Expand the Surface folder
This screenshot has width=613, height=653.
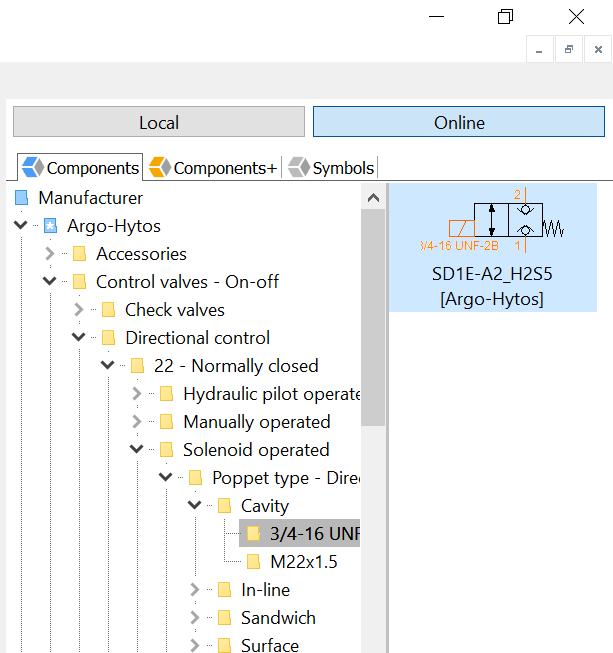point(194,645)
